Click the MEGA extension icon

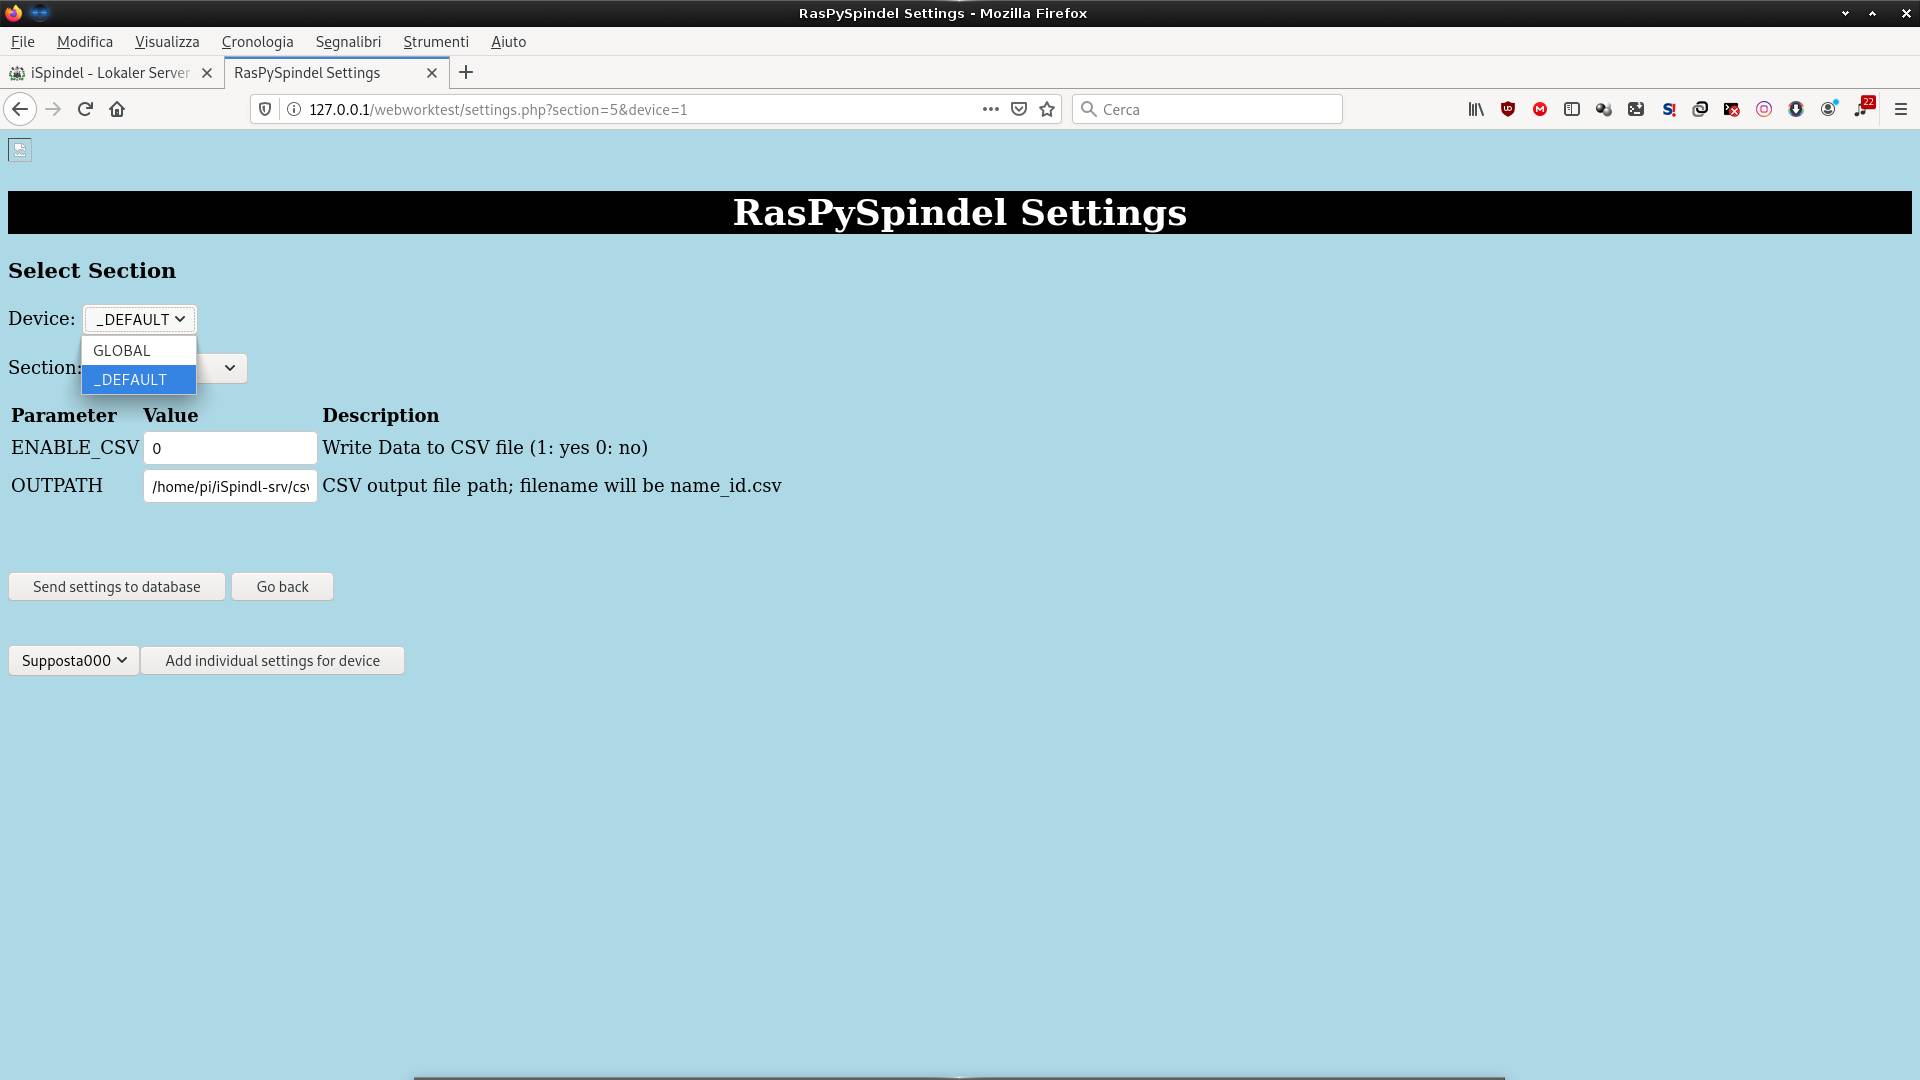(x=1540, y=109)
